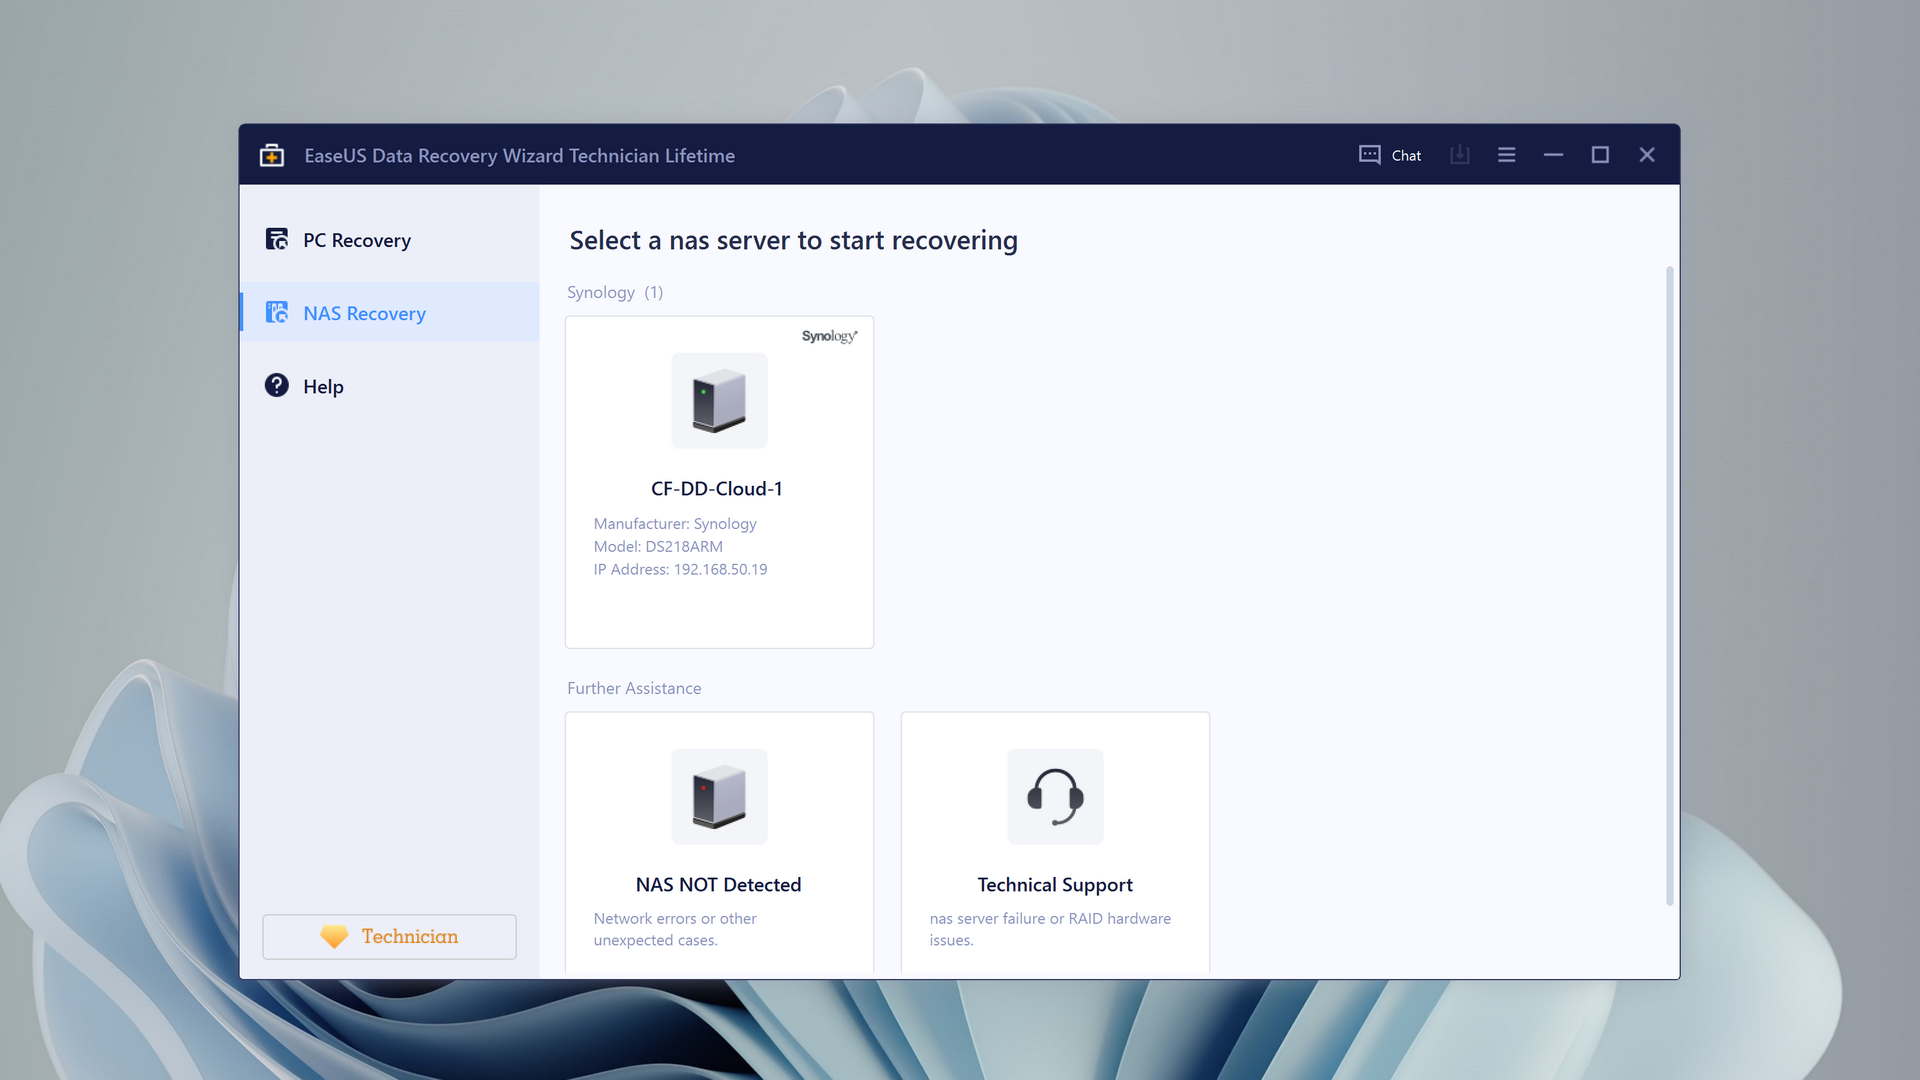Click 'Network errors or other unexpected cases' text
This screenshot has height=1080, width=1920.
(675, 929)
